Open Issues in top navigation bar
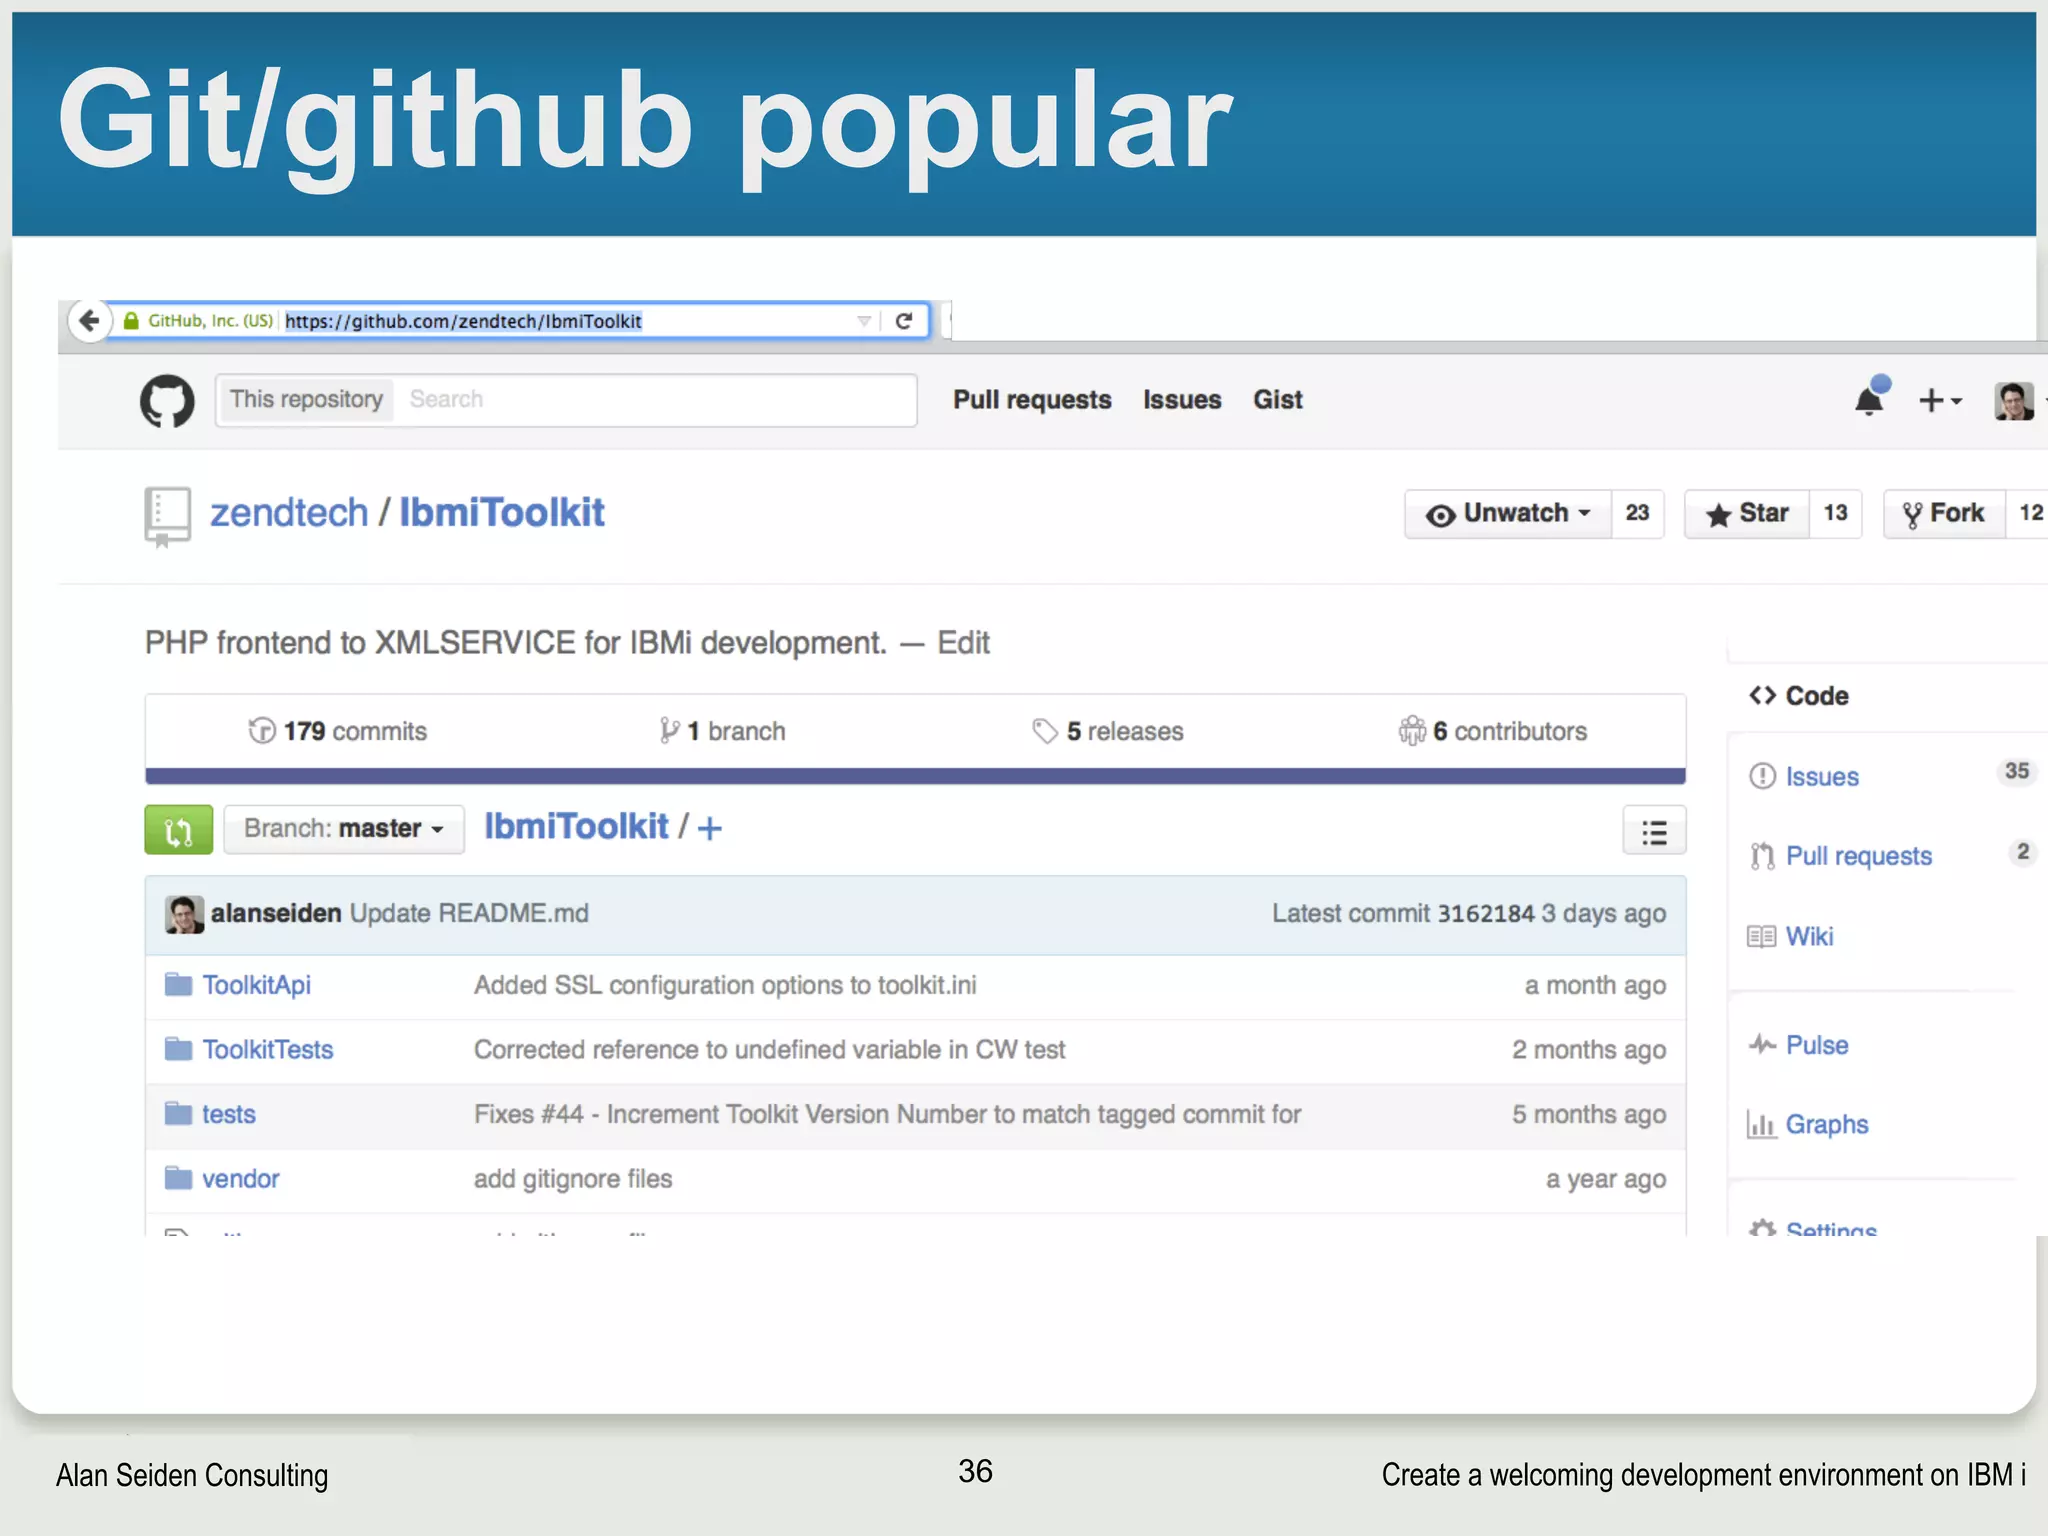 click(1182, 400)
